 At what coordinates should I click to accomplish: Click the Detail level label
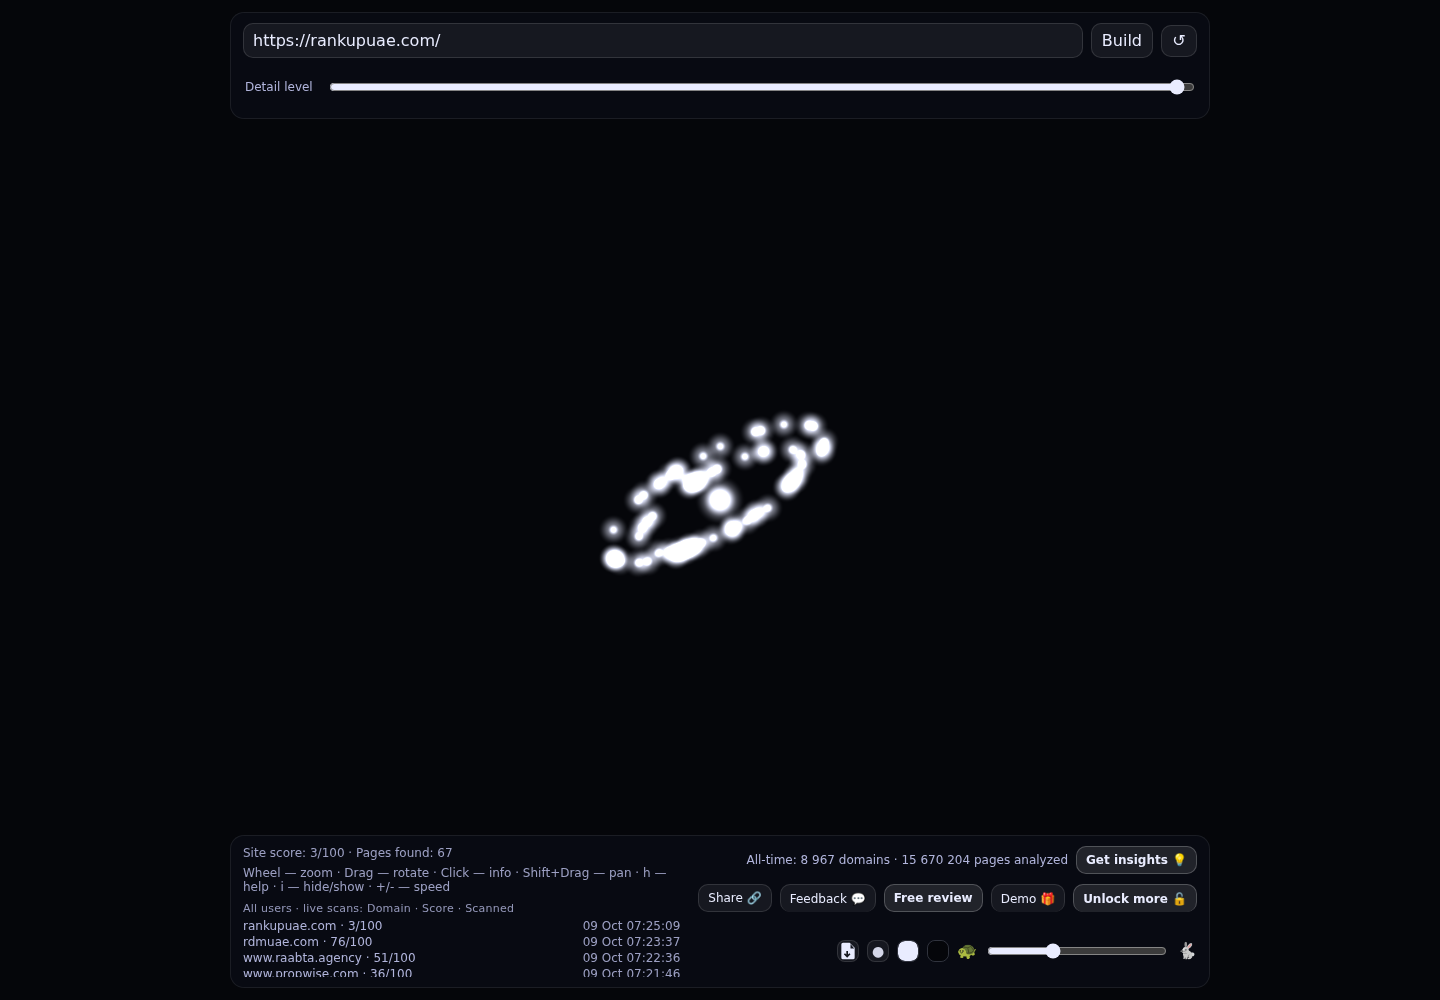click(279, 87)
